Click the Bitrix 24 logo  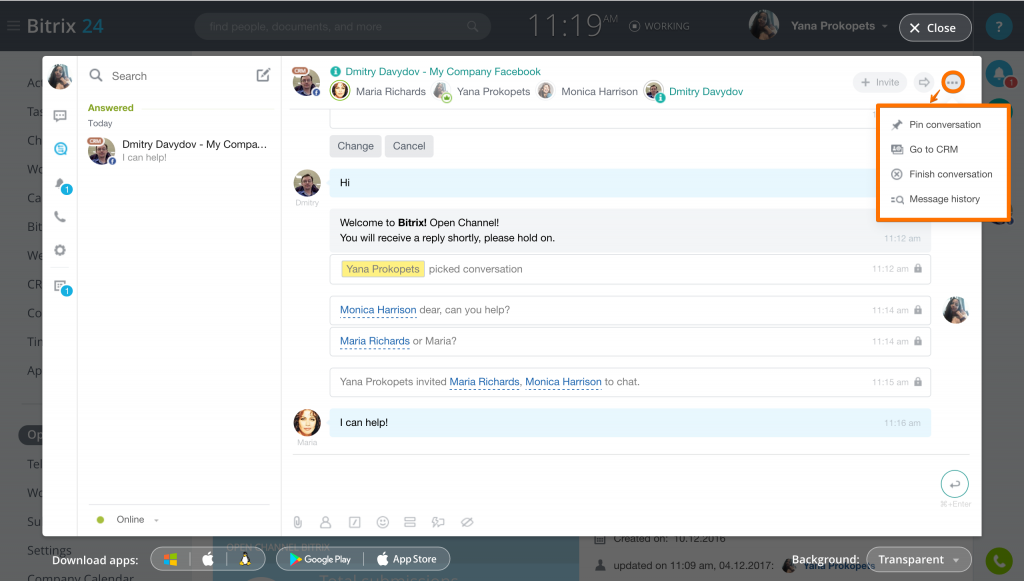[x=65, y=26]
